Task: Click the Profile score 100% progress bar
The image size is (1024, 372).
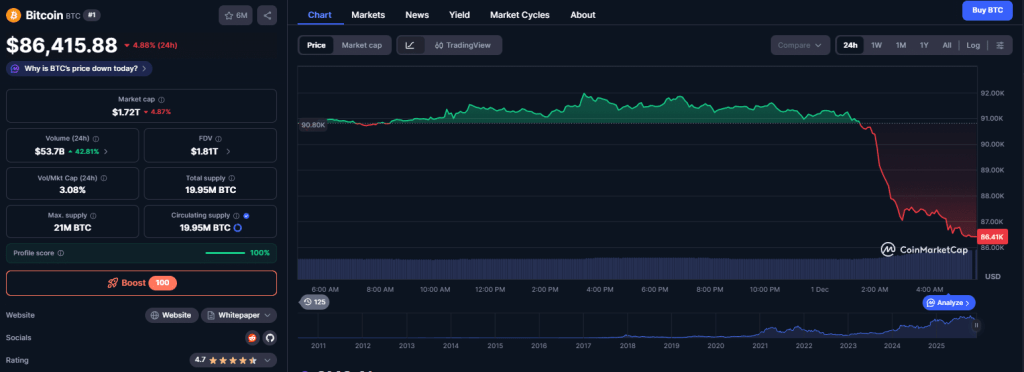Action: coord(225,253)
